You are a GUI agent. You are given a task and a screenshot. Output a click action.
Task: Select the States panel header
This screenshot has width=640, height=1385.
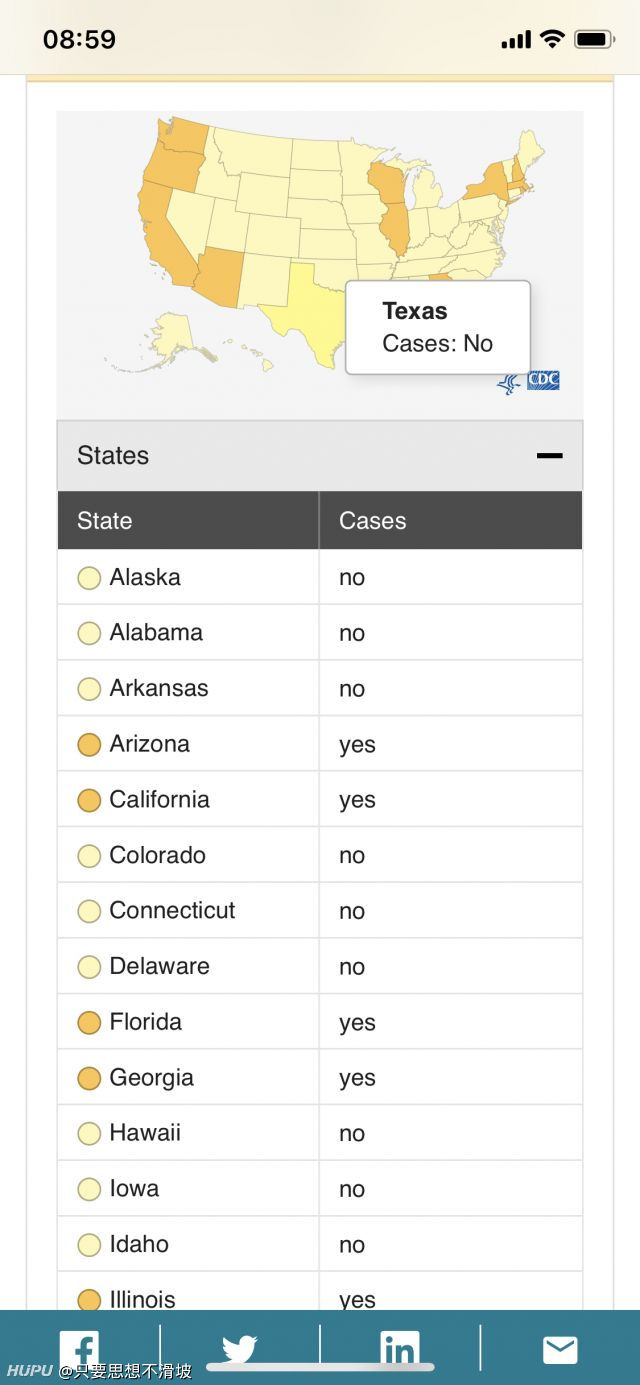point(320,456)
